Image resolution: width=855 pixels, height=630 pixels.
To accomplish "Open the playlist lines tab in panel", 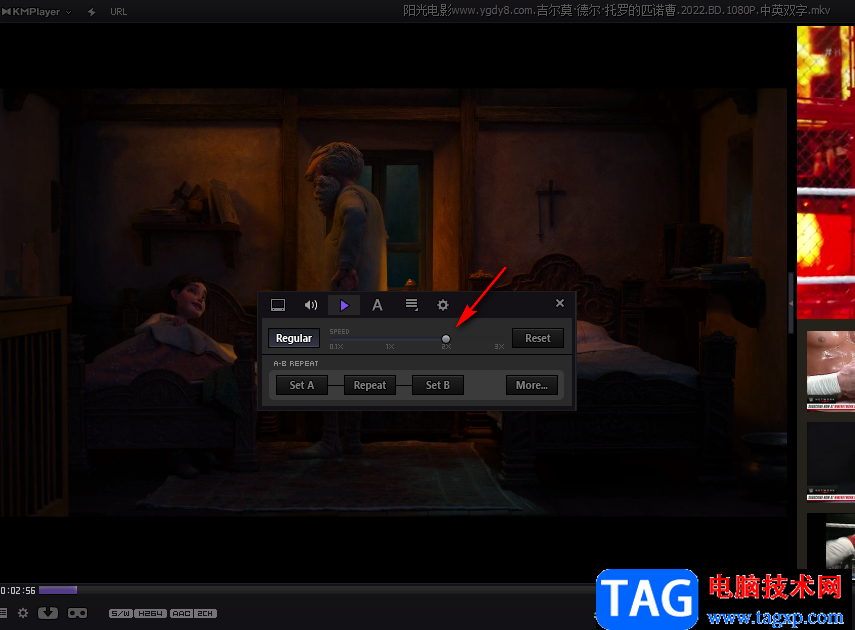I will point(412,305).
